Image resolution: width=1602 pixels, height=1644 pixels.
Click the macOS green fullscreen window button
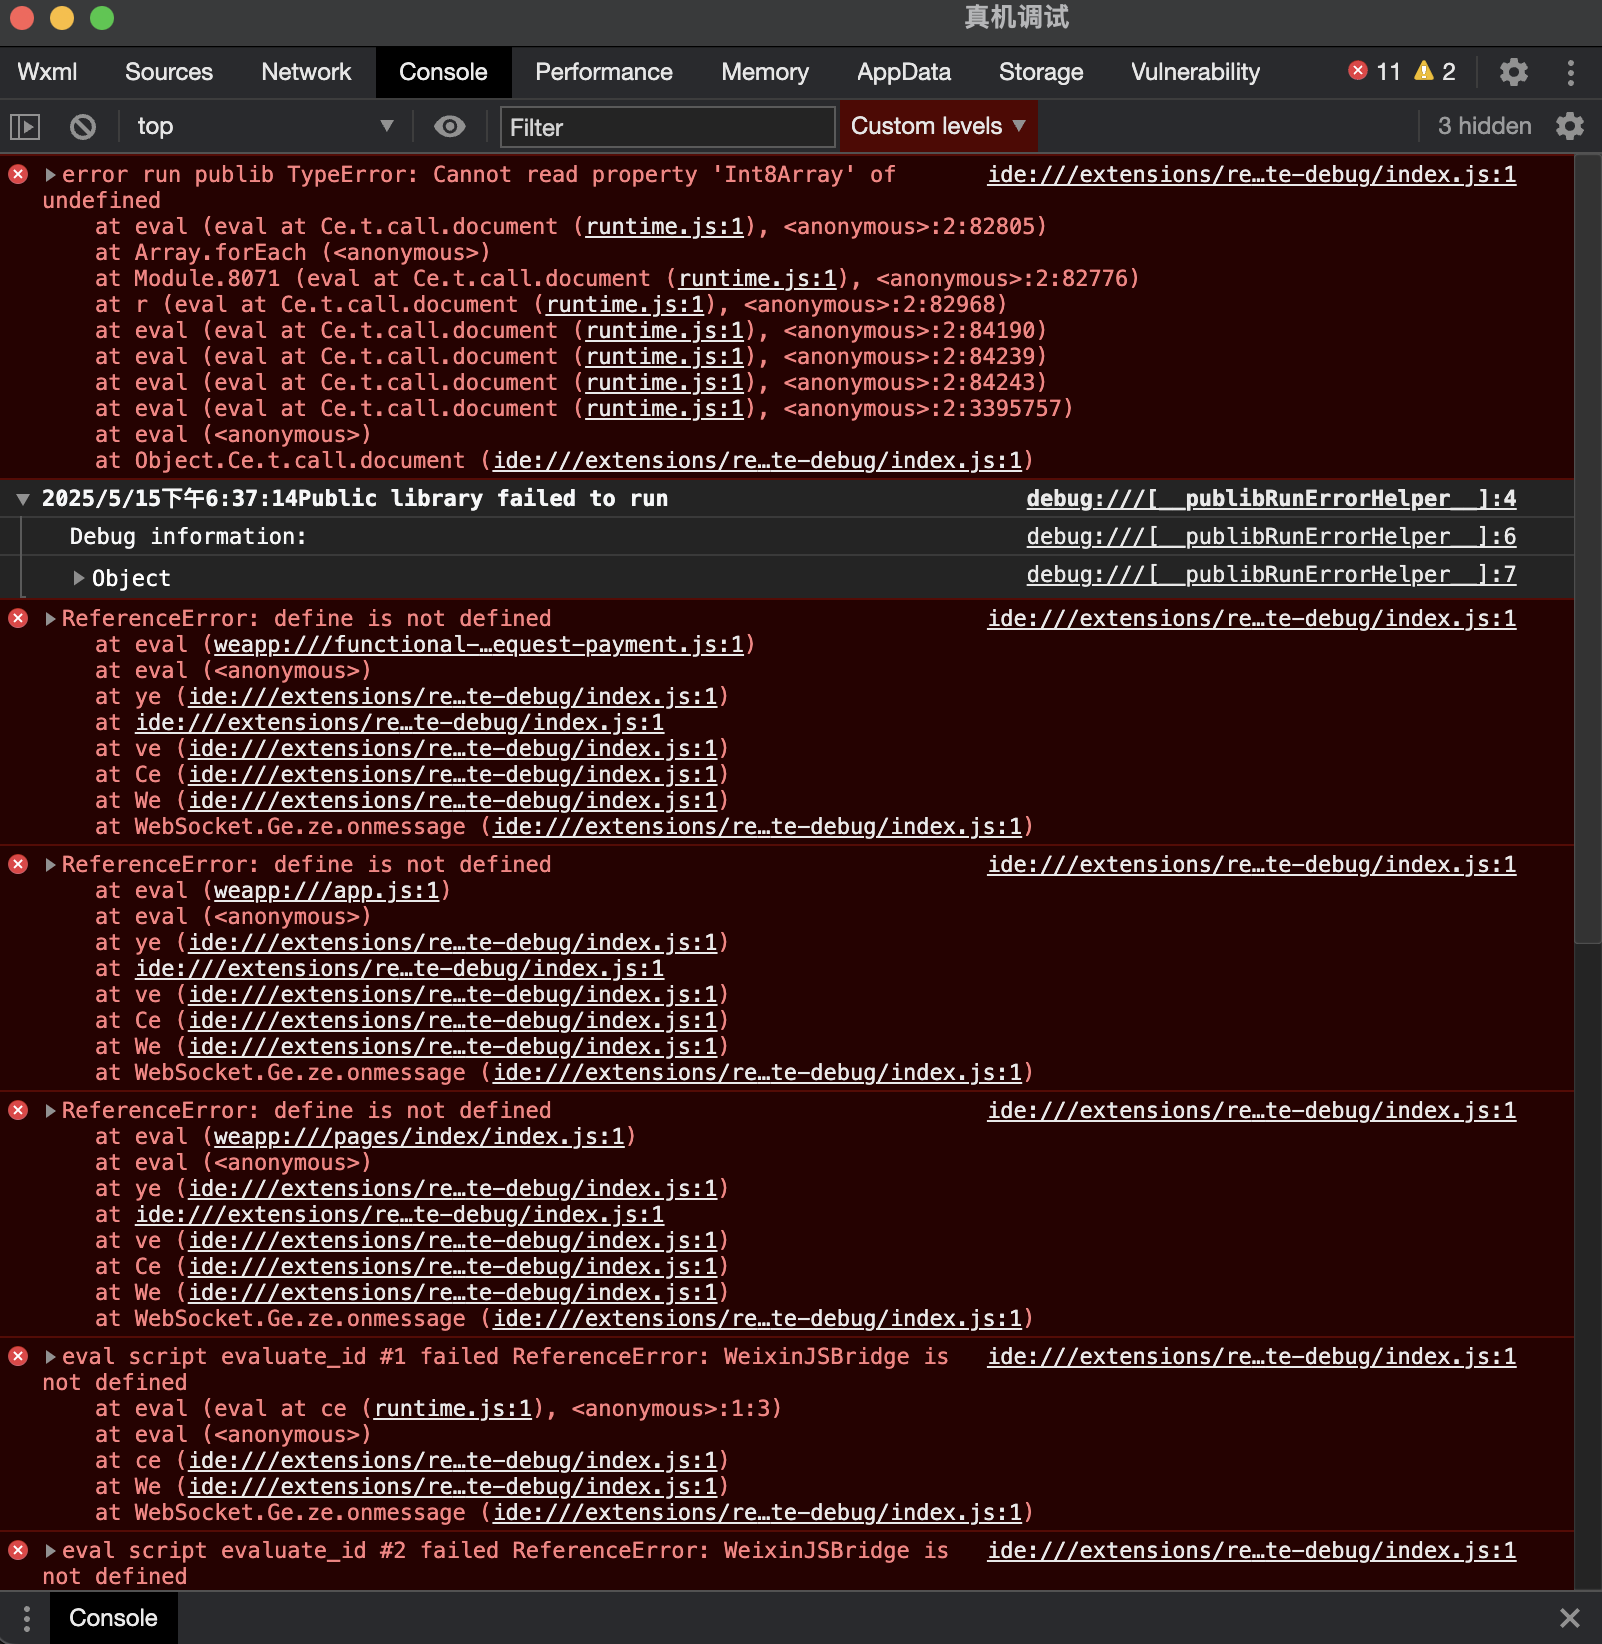102,18
